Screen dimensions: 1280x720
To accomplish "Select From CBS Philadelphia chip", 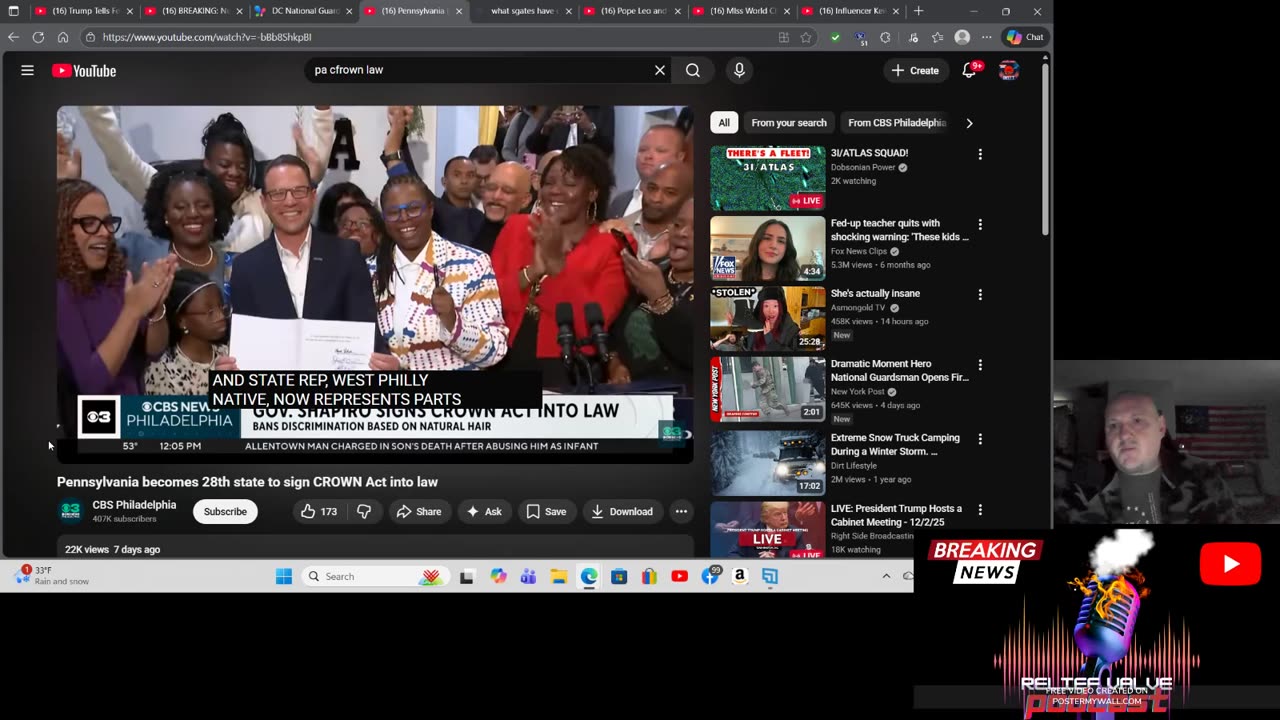I will 896,123.
